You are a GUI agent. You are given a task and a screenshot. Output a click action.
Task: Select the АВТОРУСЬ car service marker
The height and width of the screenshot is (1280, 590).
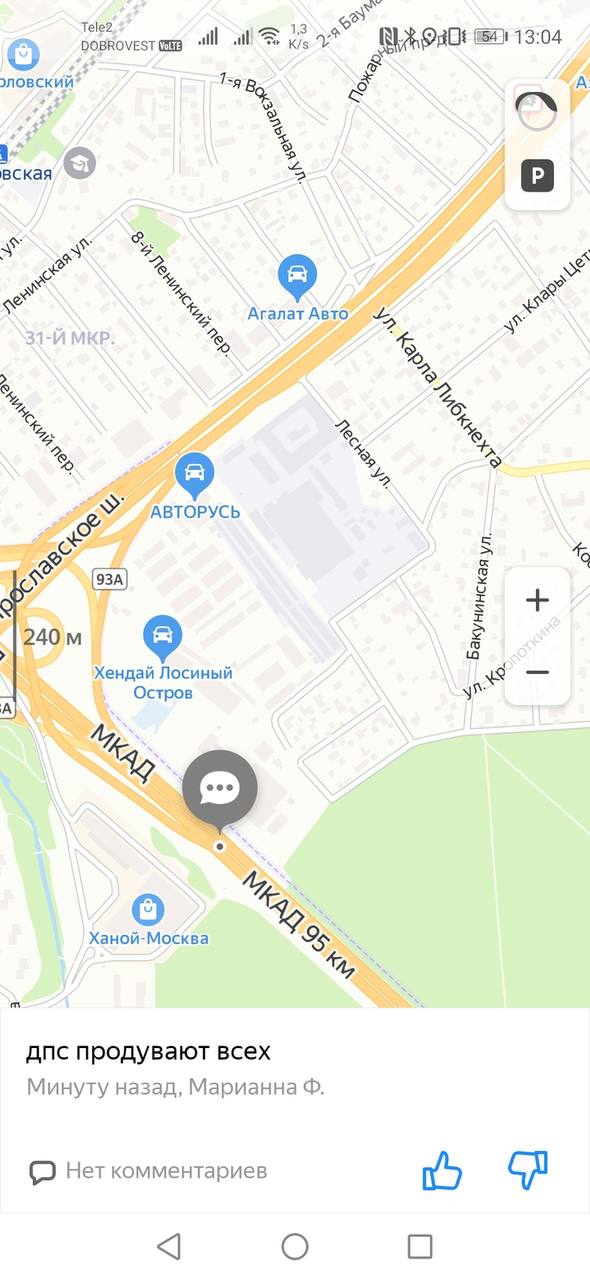194,473
